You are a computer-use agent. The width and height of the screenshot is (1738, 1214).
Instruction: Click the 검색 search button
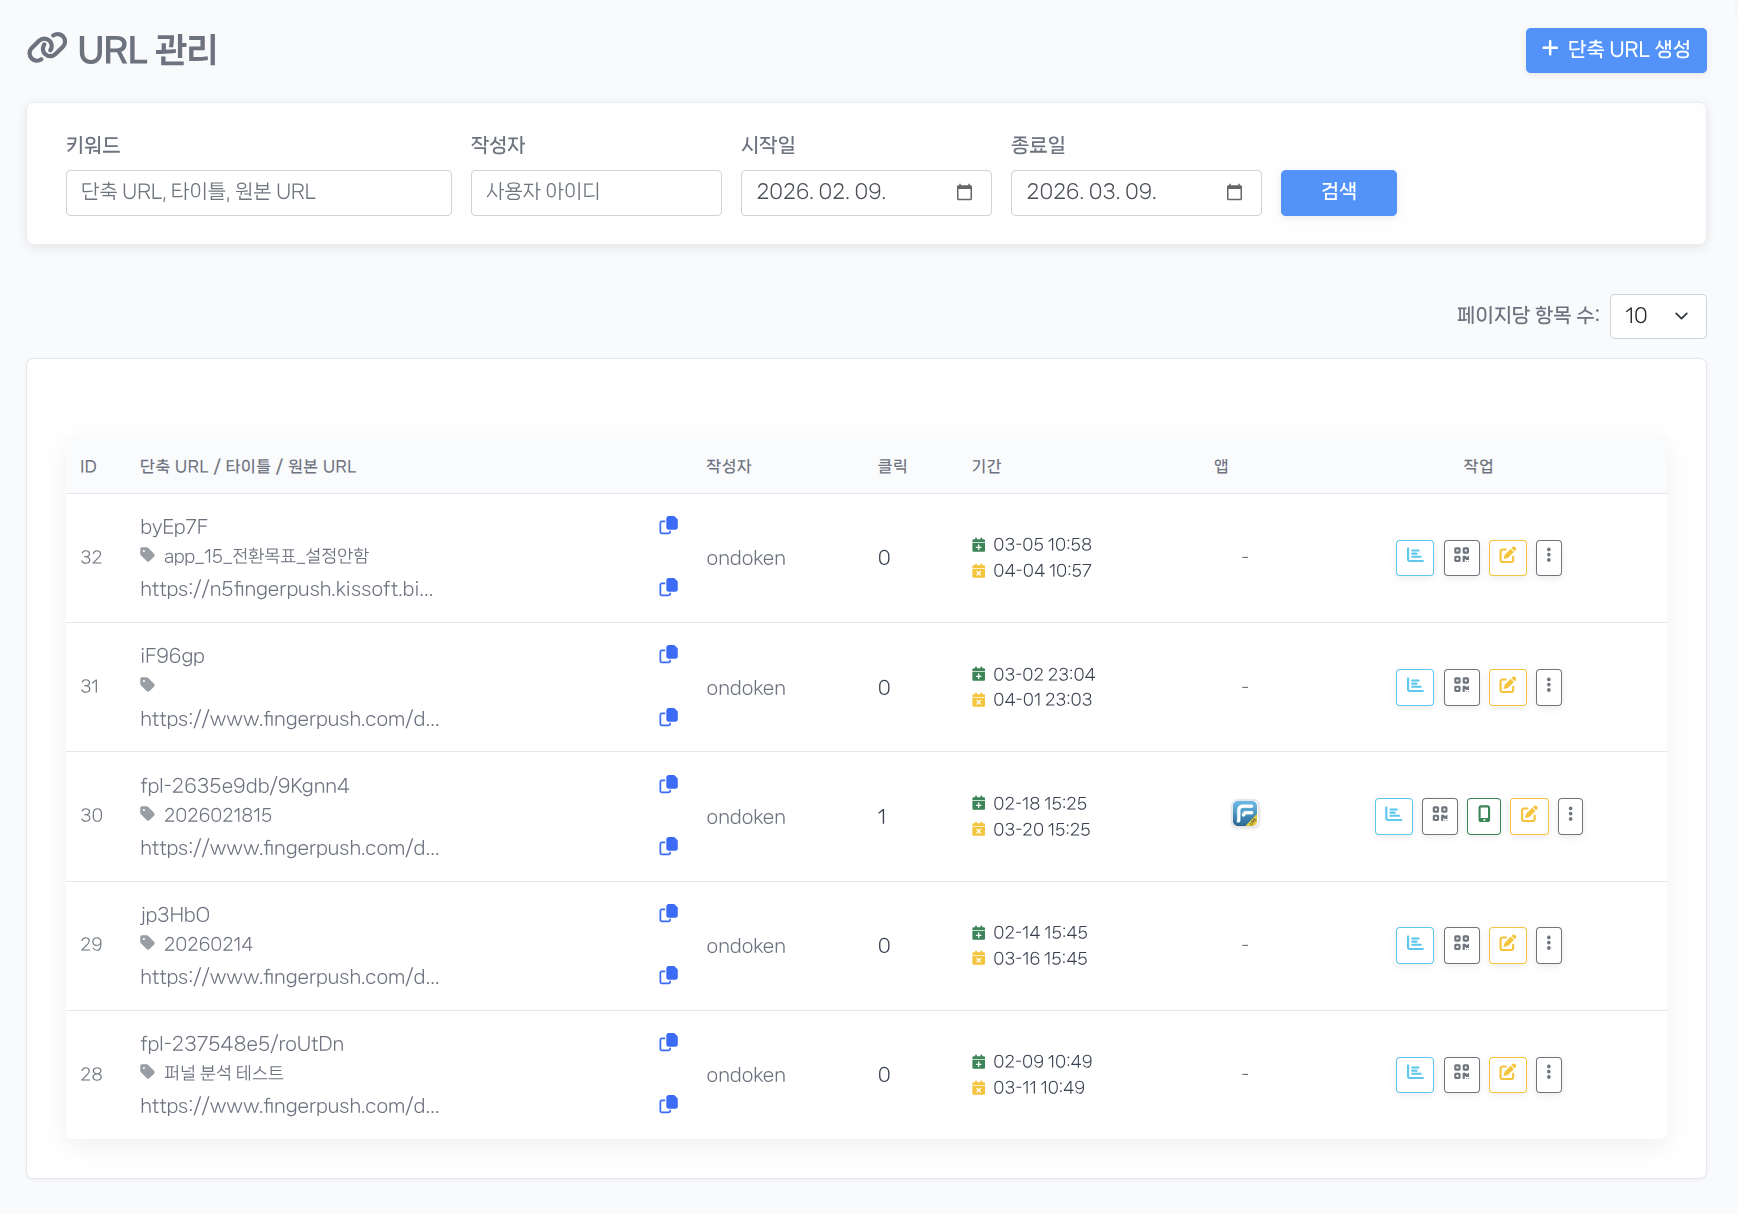[x=1338, y=192]
